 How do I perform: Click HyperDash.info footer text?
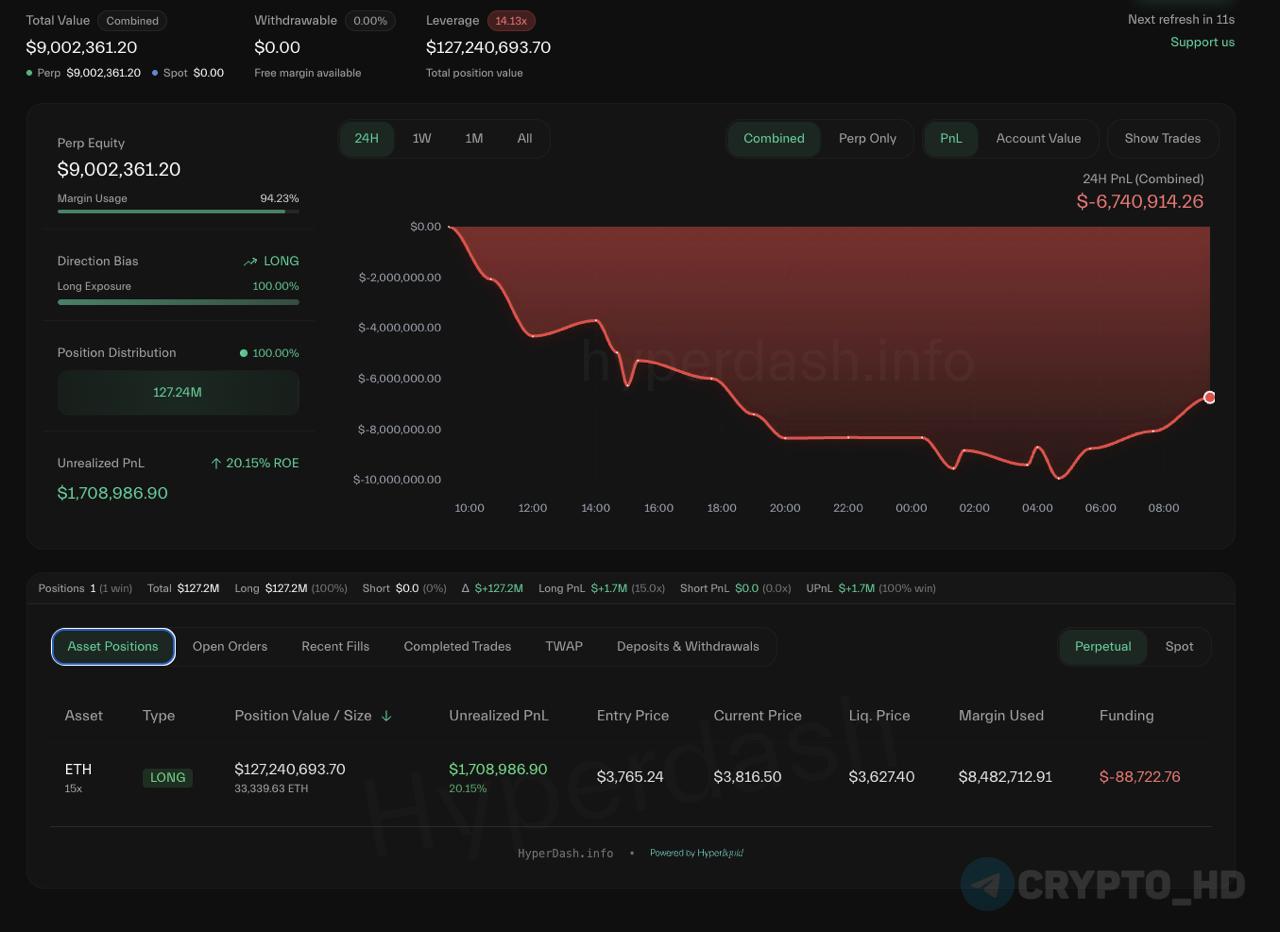[565, 853]
